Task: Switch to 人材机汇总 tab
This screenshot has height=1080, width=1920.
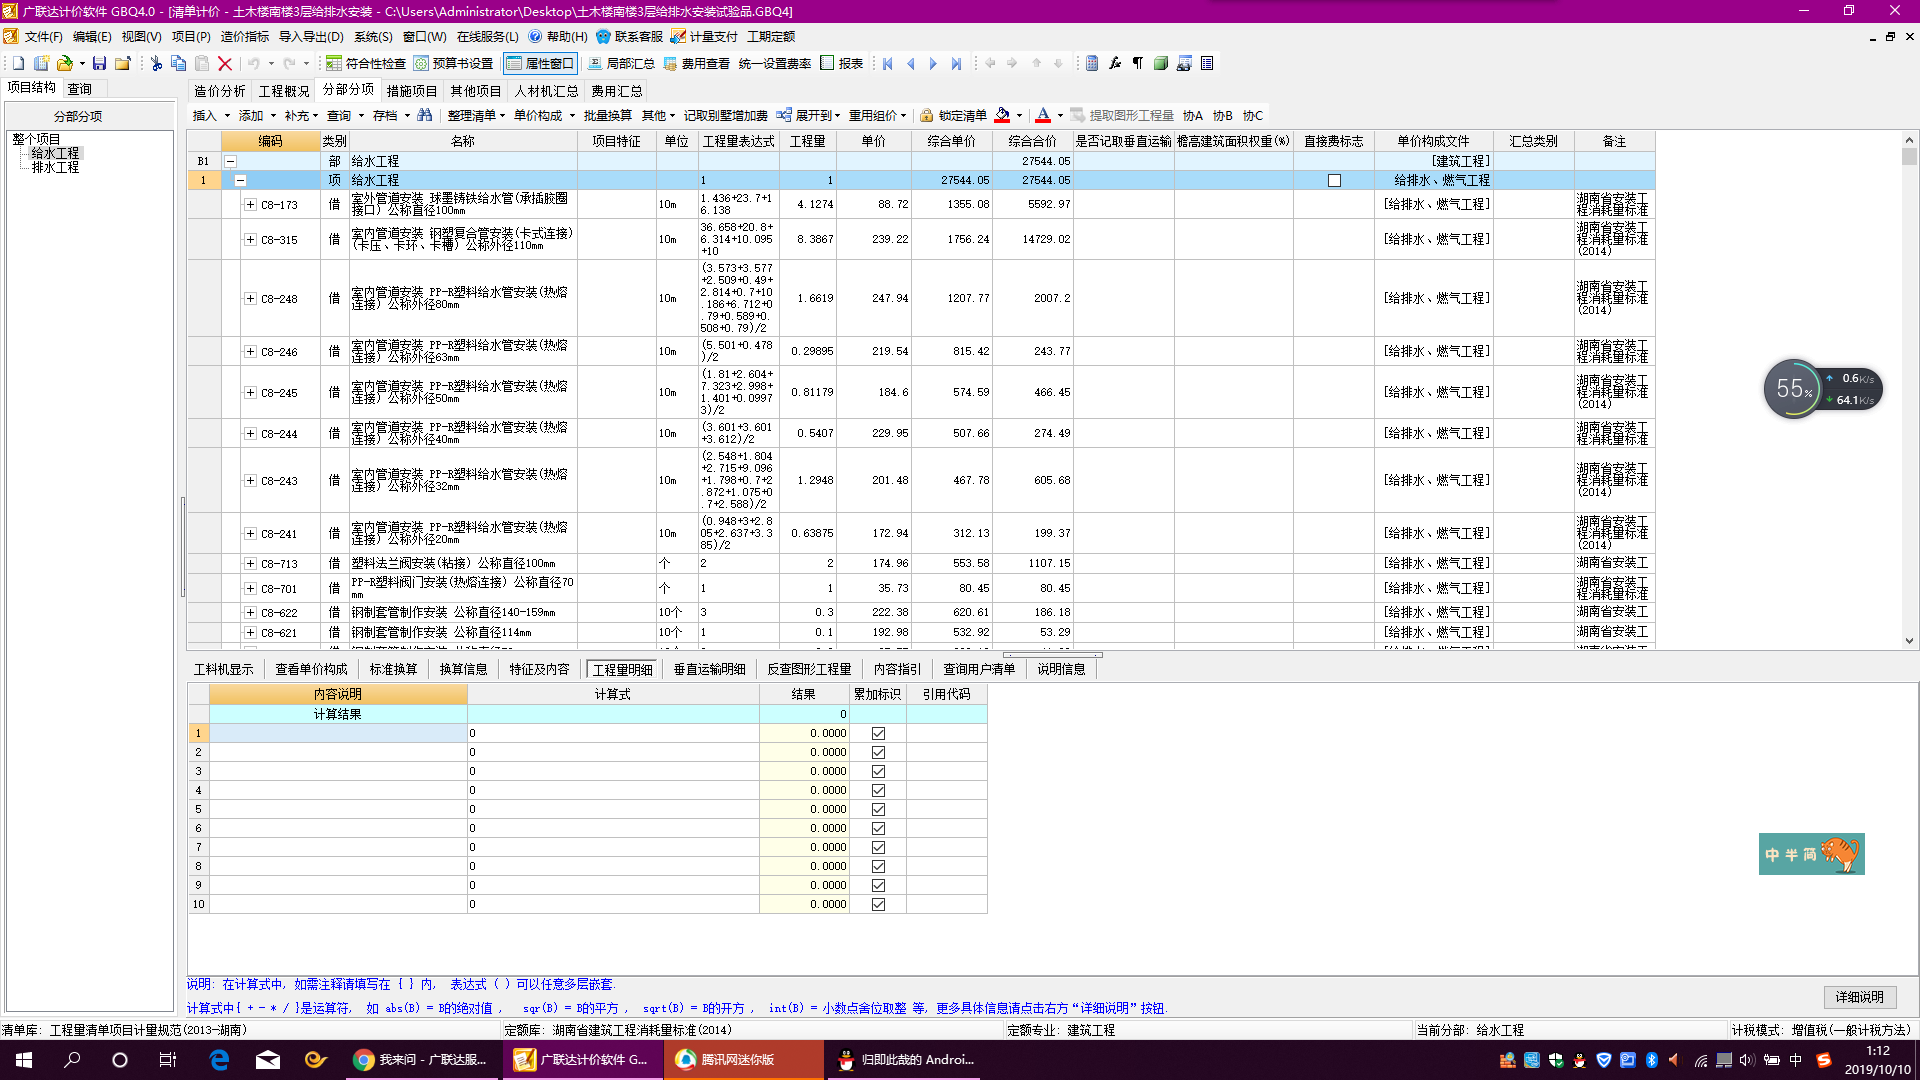Action: (547, 91)
